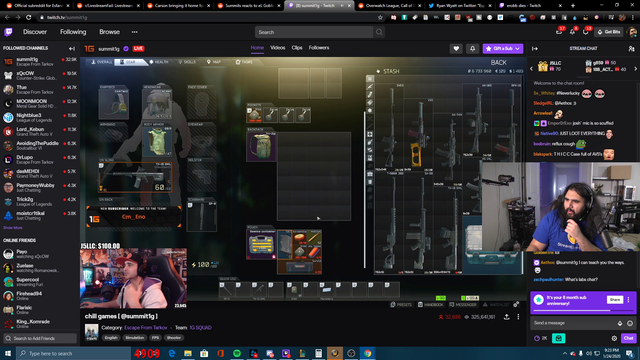The height and width of the screenshot is (360, 640).
Task: Click the Get Bits button
Action: click(x=609, y=32)
